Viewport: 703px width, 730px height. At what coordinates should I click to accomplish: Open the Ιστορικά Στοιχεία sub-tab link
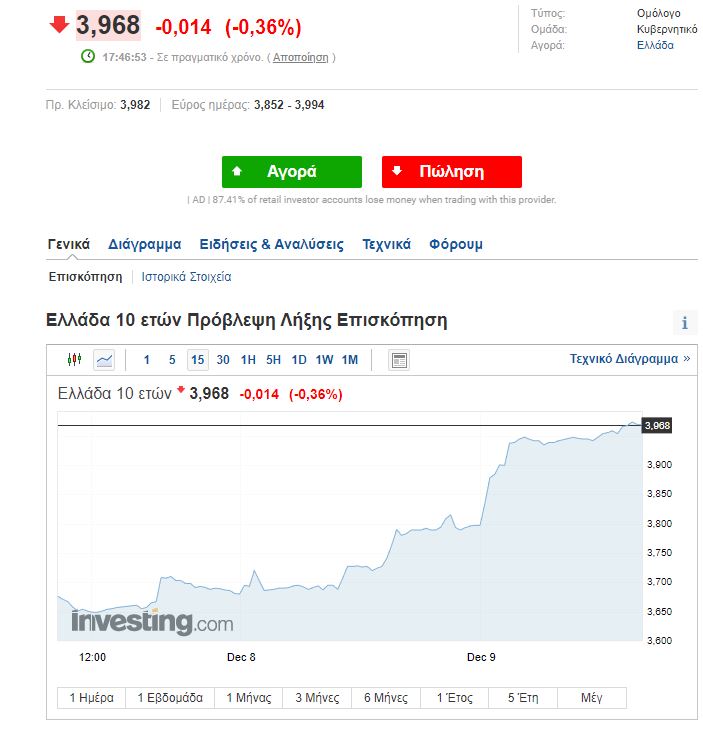pyautogui.click(x=186, y=277)
